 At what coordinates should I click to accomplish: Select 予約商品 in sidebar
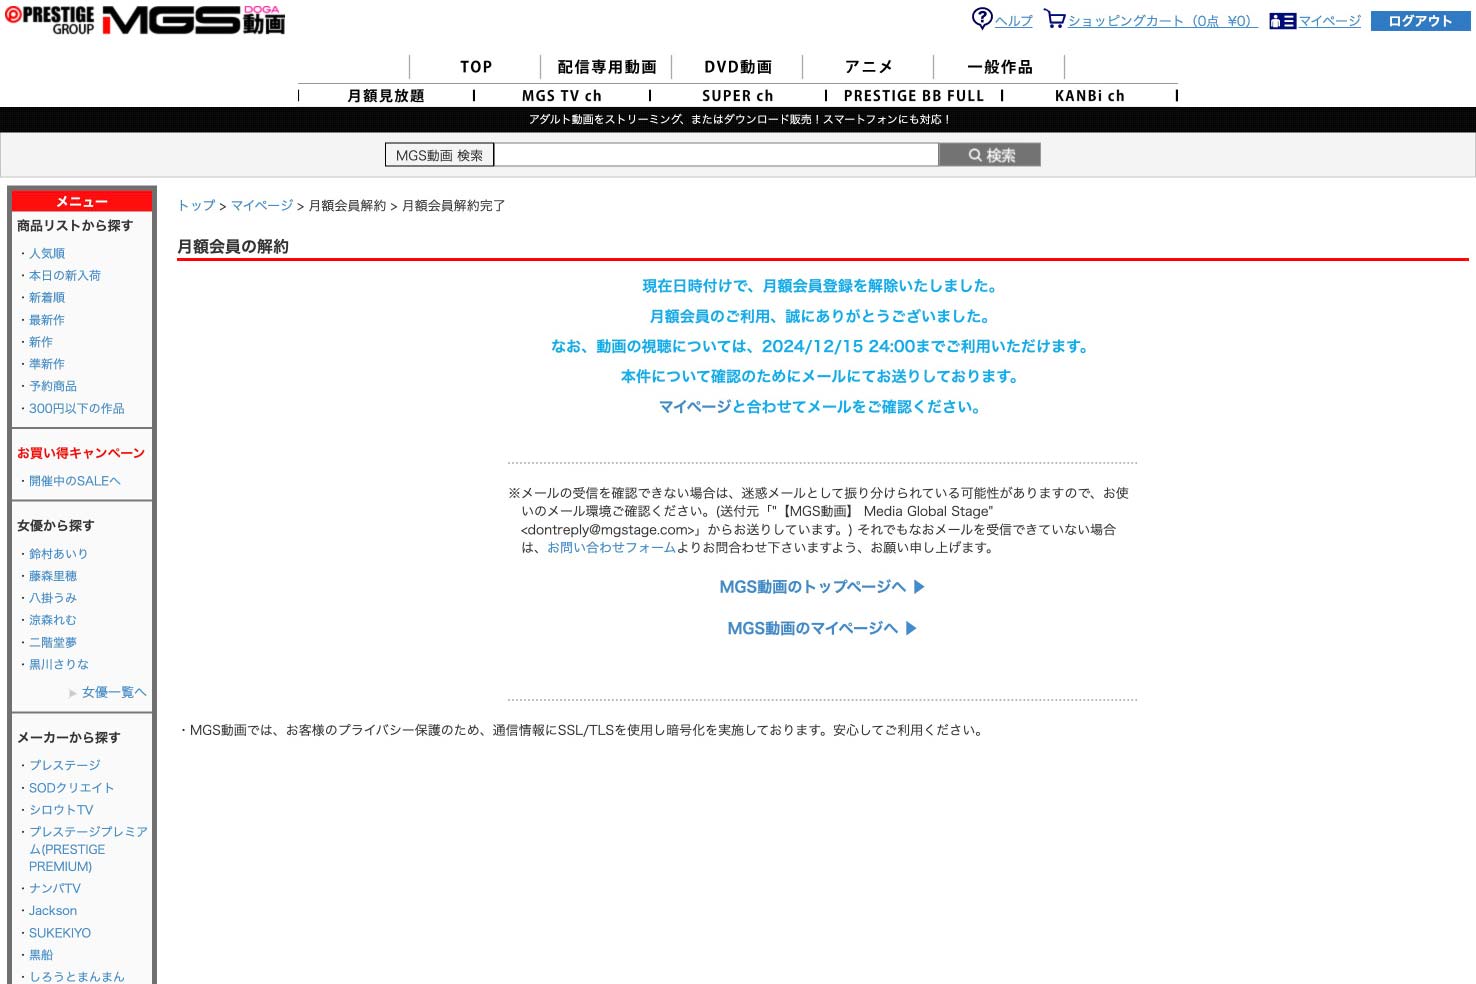point(53,386)
